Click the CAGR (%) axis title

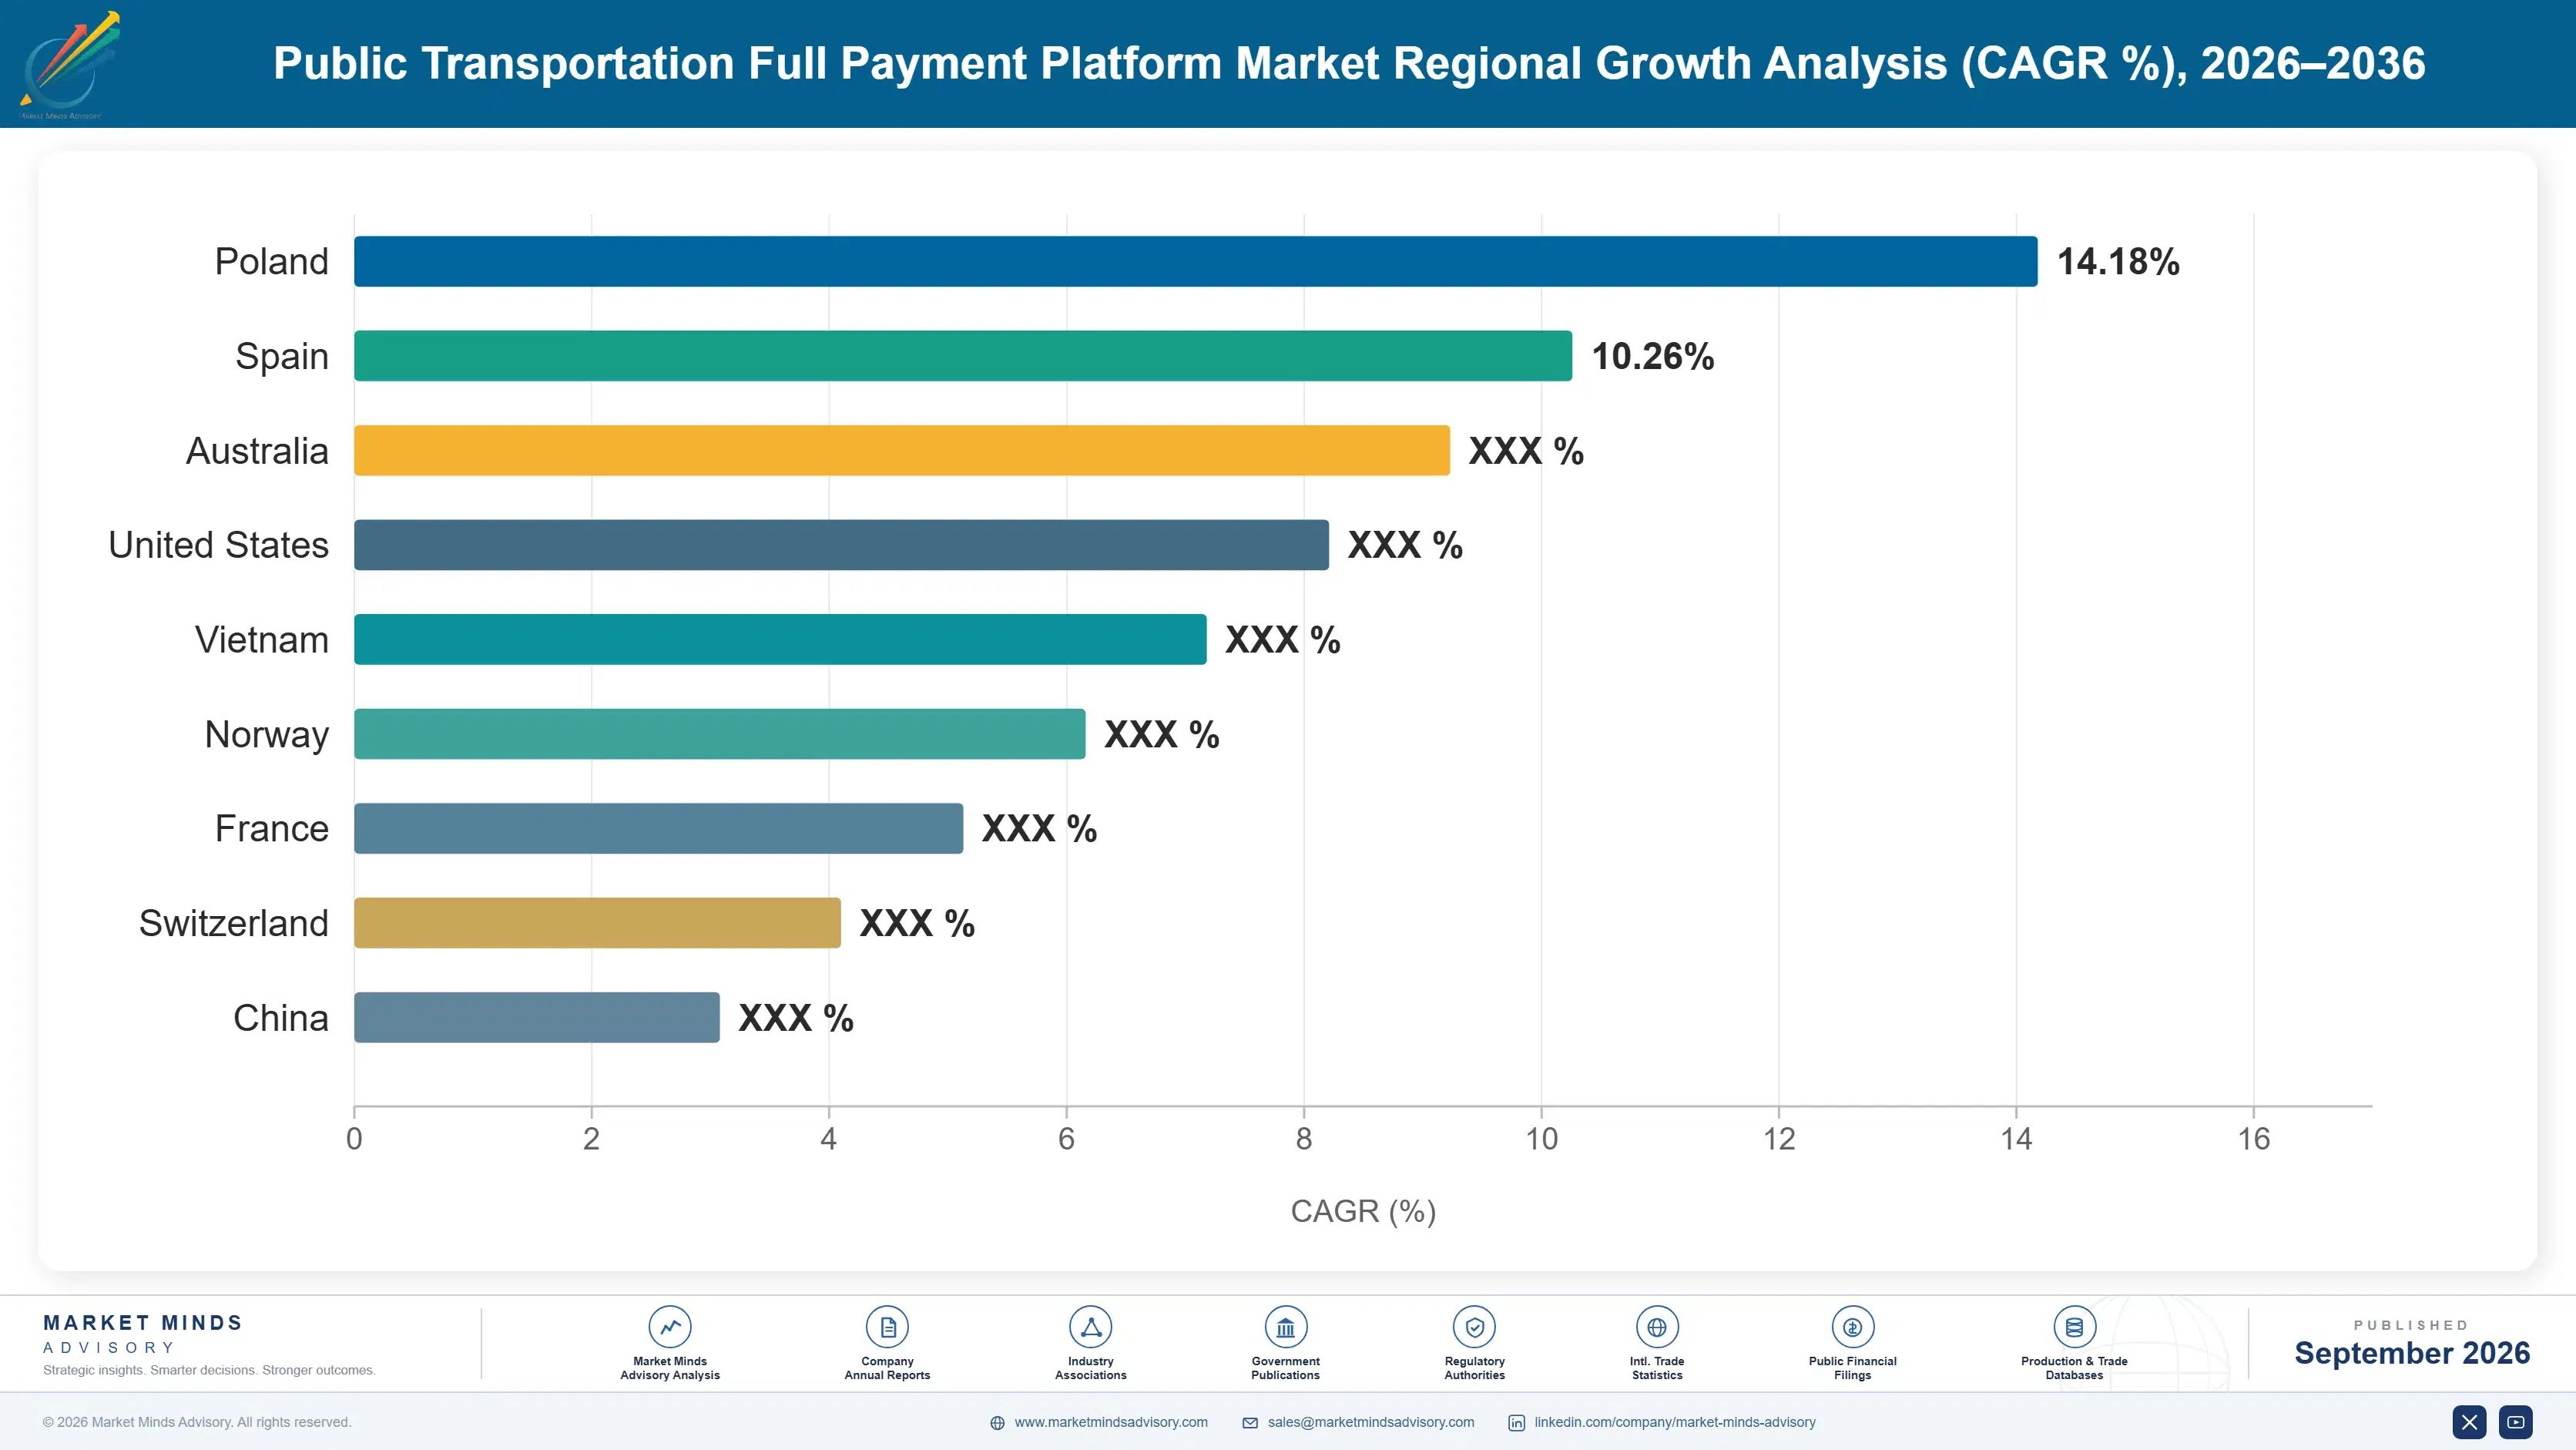pos(1363,1211)
